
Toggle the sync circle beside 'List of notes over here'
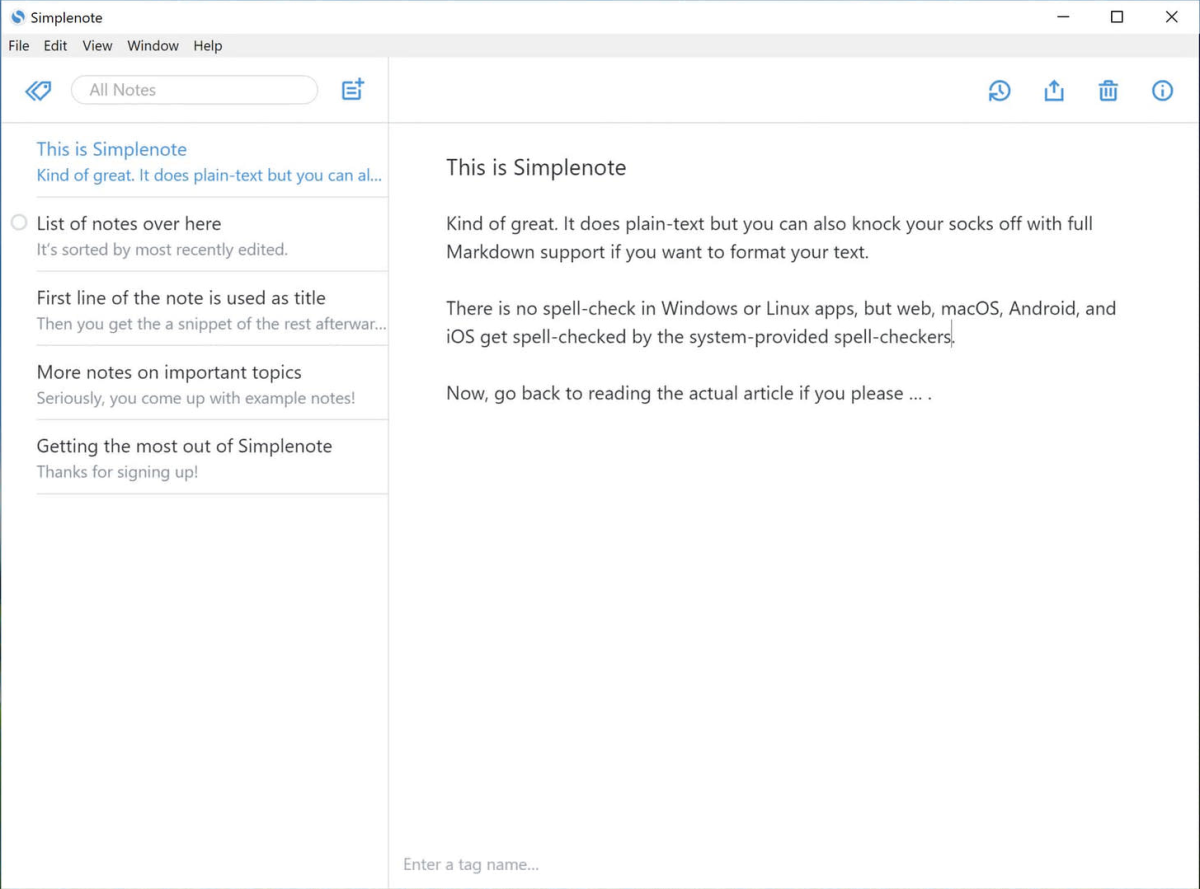[x=18, y=222]
